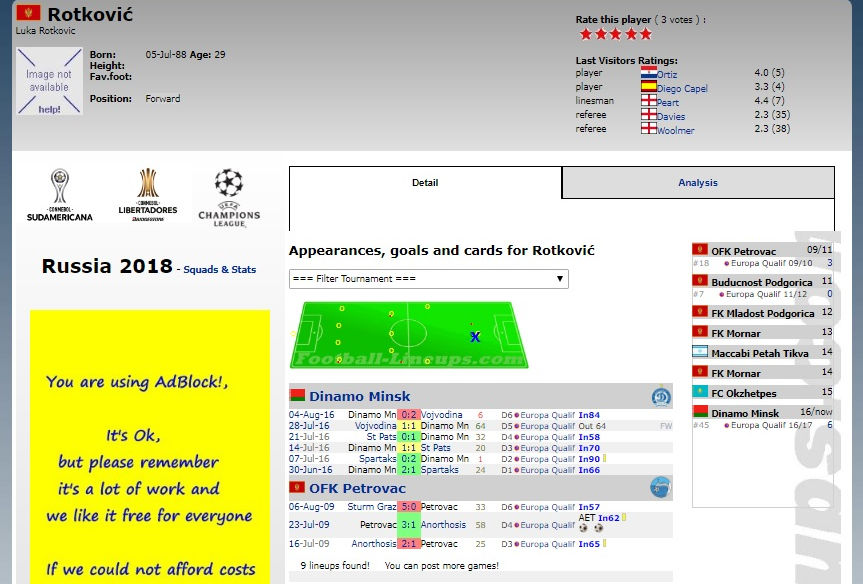Click the Russia 2018 heading
The image size is (863, 584).
pyautogui.click(x=107, y=266)
